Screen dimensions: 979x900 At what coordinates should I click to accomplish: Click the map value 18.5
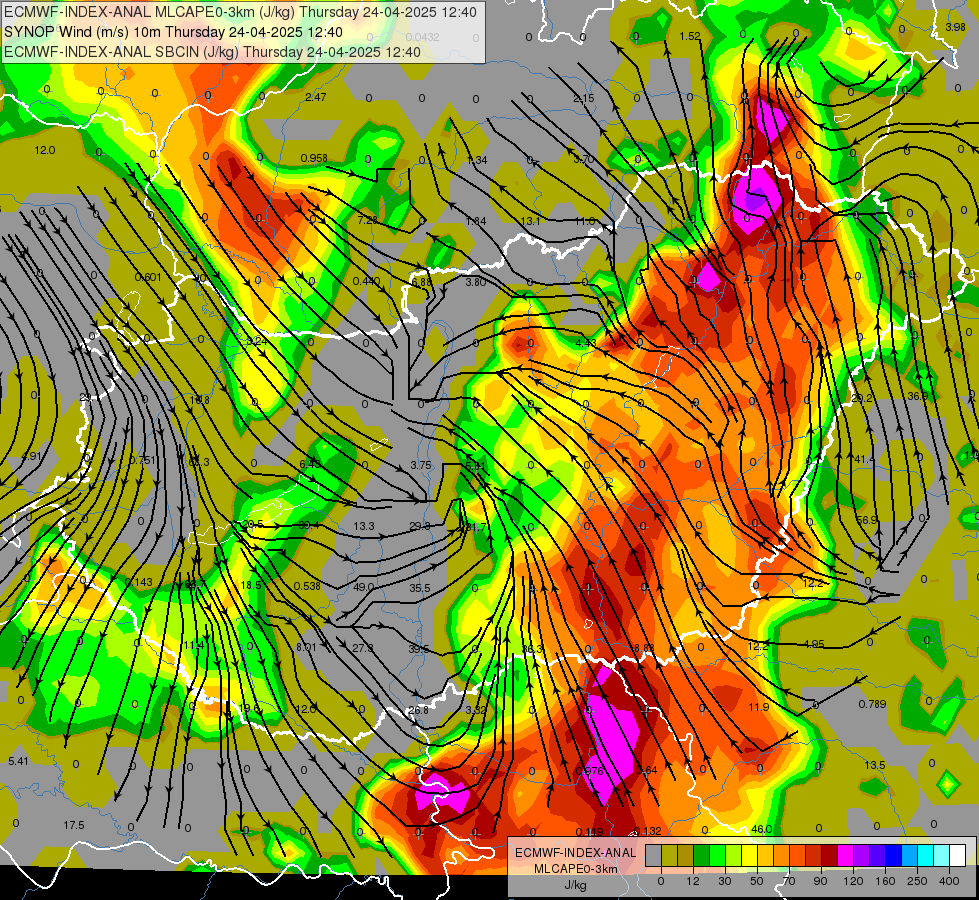coord(251,585)
